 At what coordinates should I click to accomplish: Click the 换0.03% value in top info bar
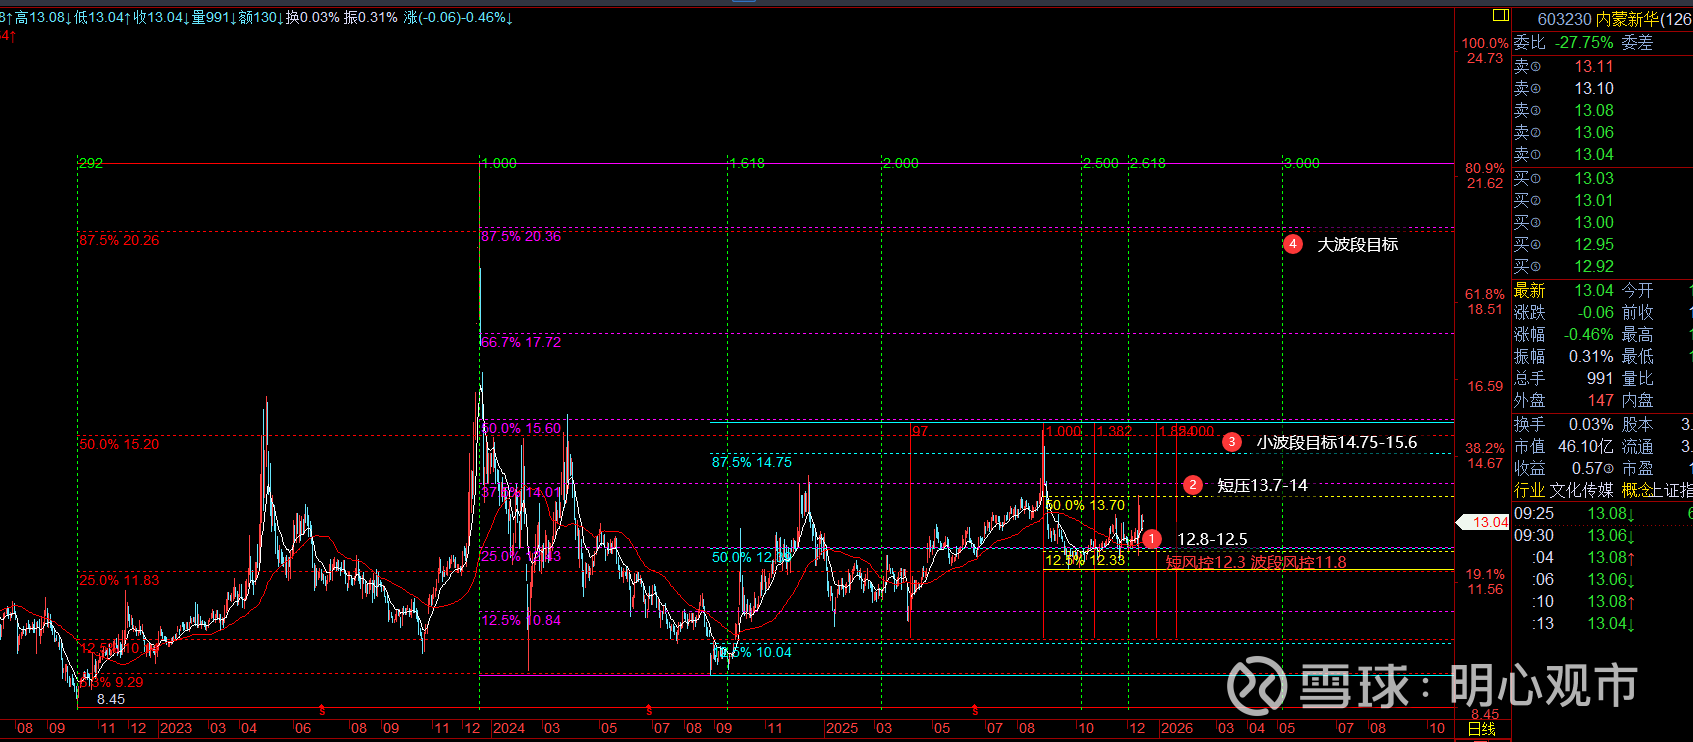(x=313, y=18)
